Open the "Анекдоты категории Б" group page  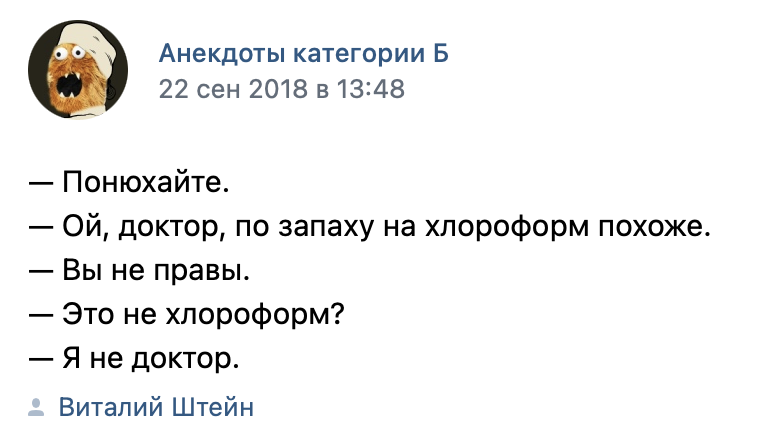304,53
